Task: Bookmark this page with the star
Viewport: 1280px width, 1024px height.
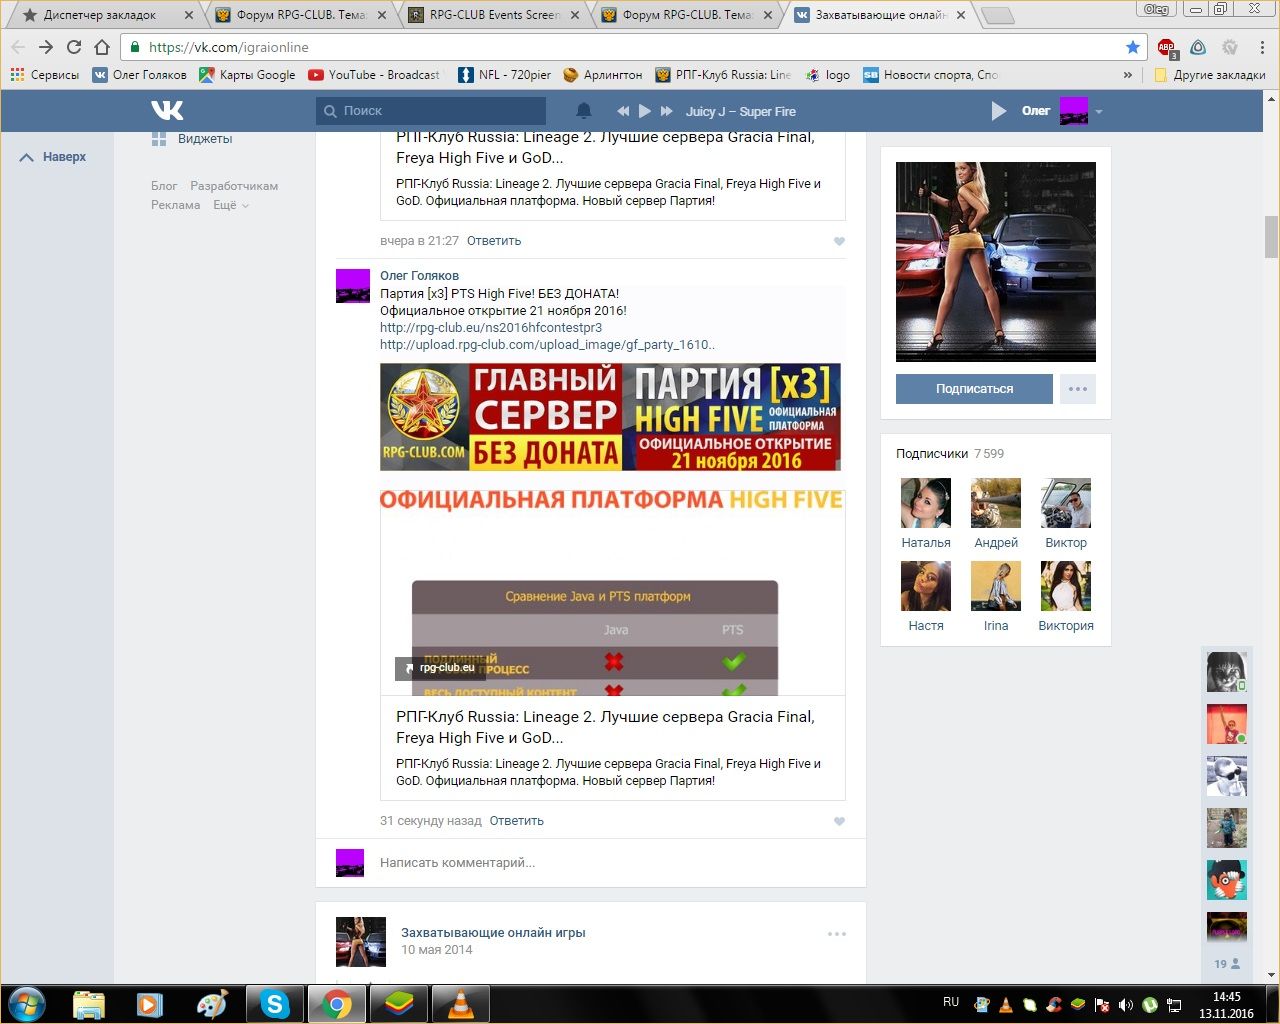Action: coord(1132,47)
